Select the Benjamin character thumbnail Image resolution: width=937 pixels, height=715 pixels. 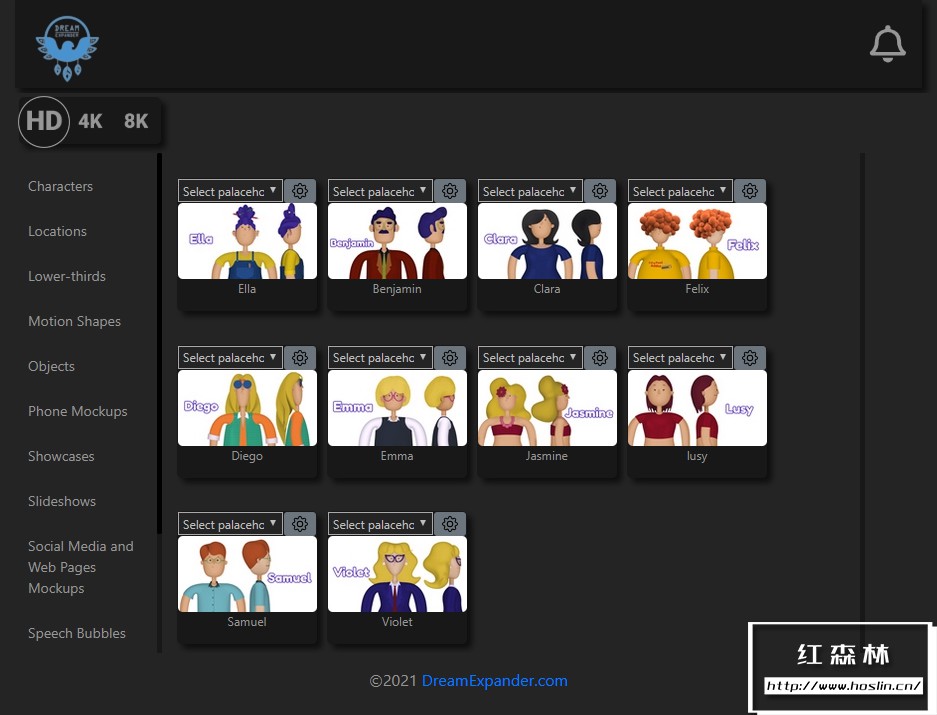(x=397, y=241)
